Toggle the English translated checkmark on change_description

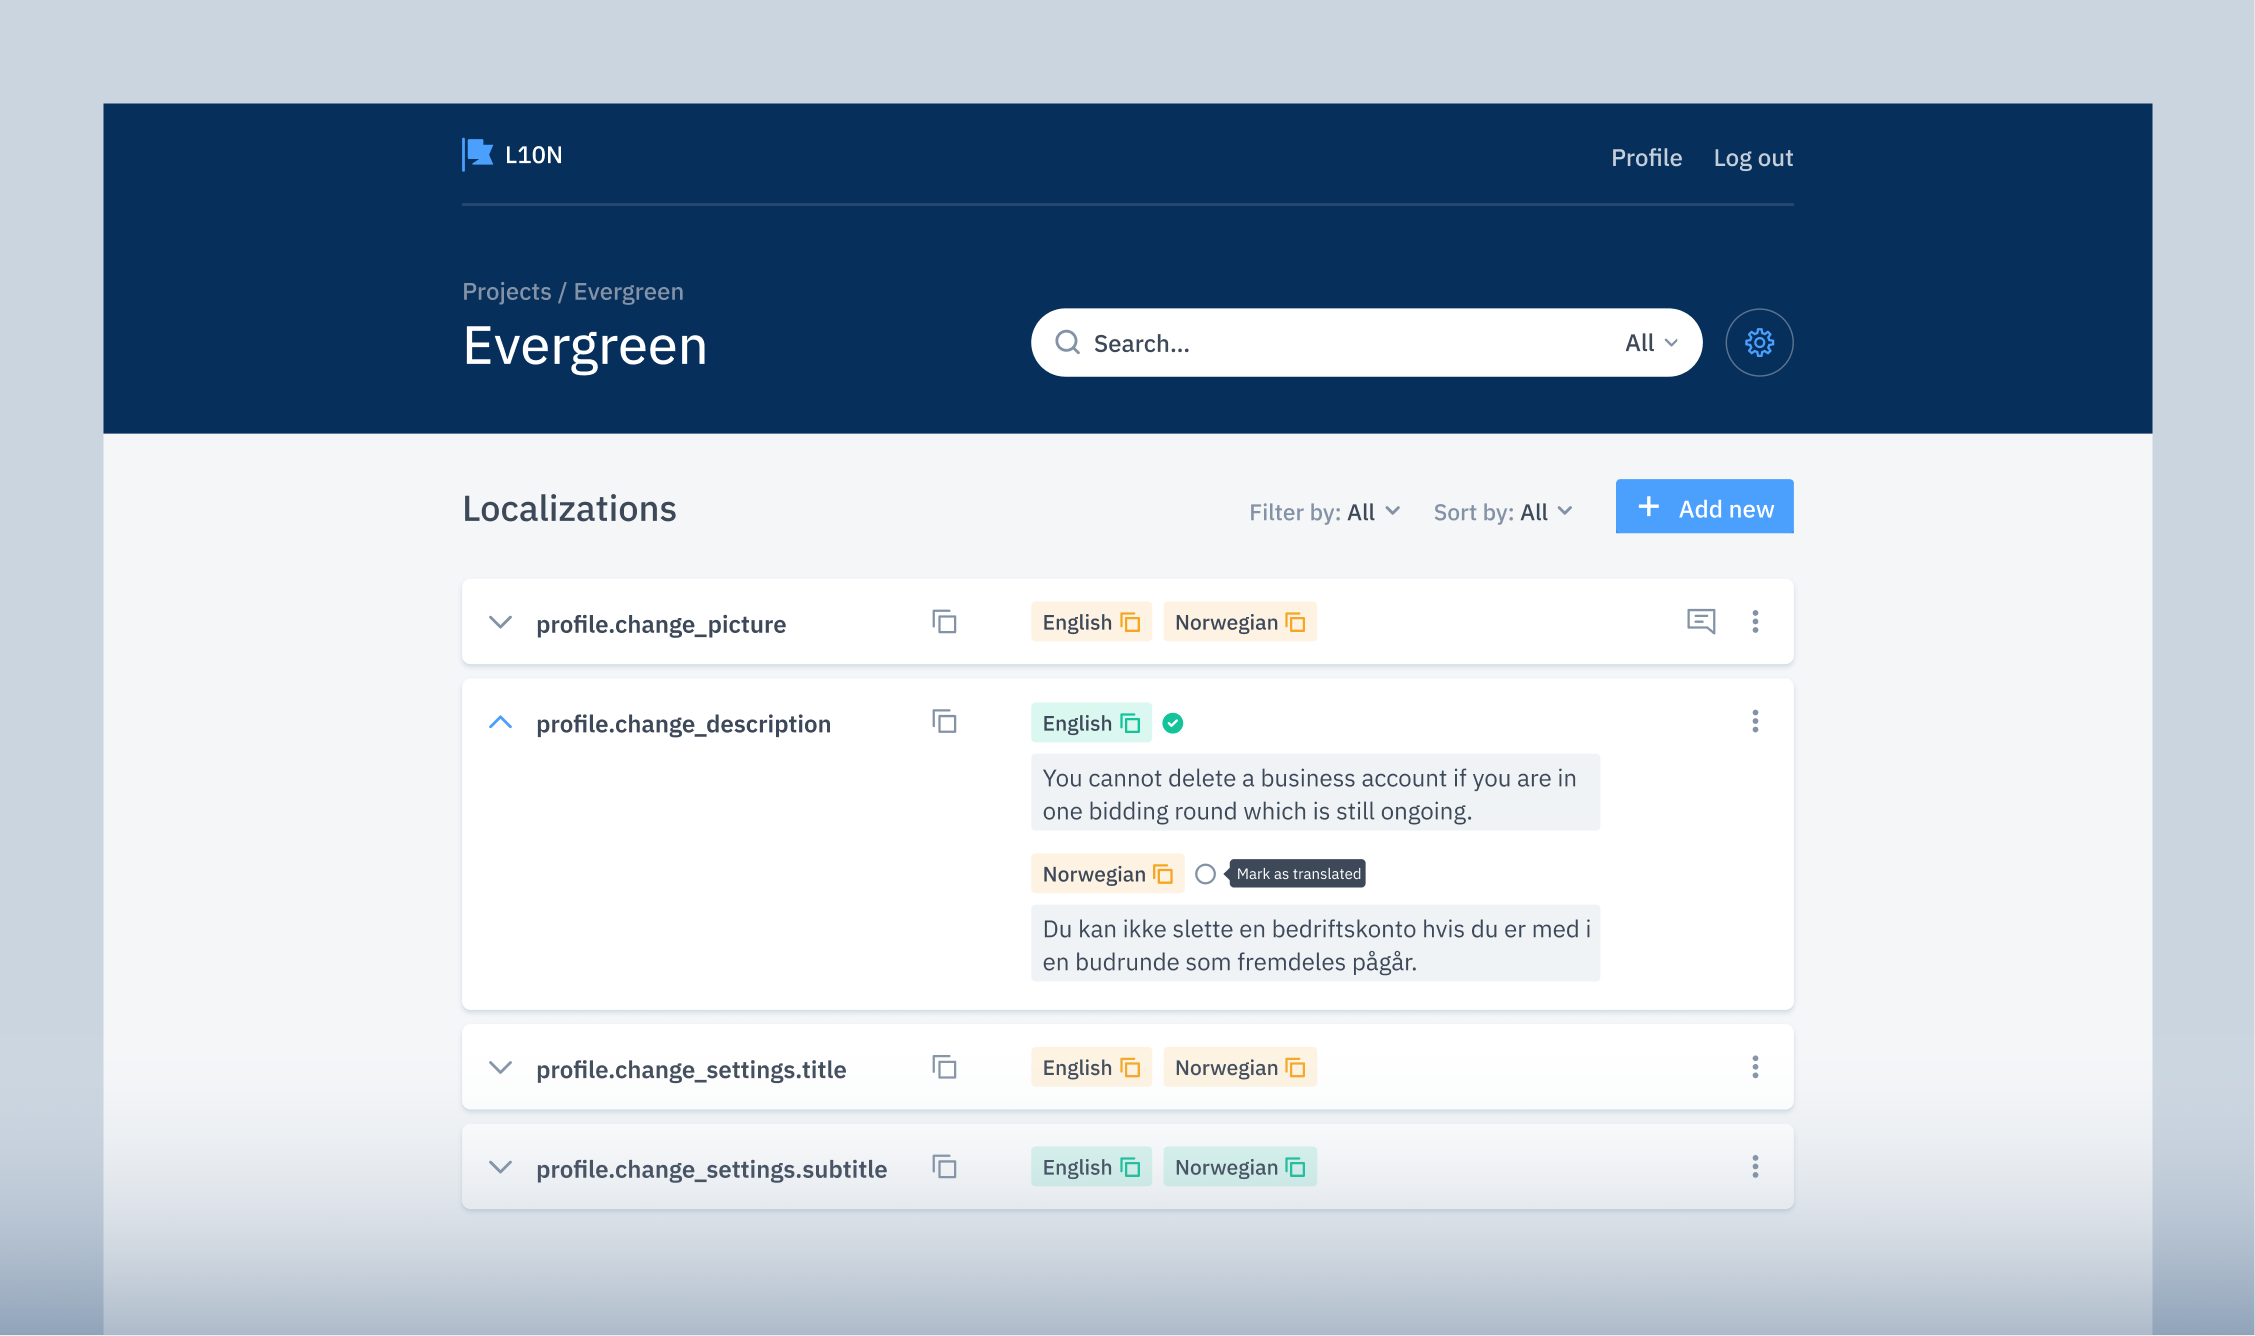point(1173,722)
